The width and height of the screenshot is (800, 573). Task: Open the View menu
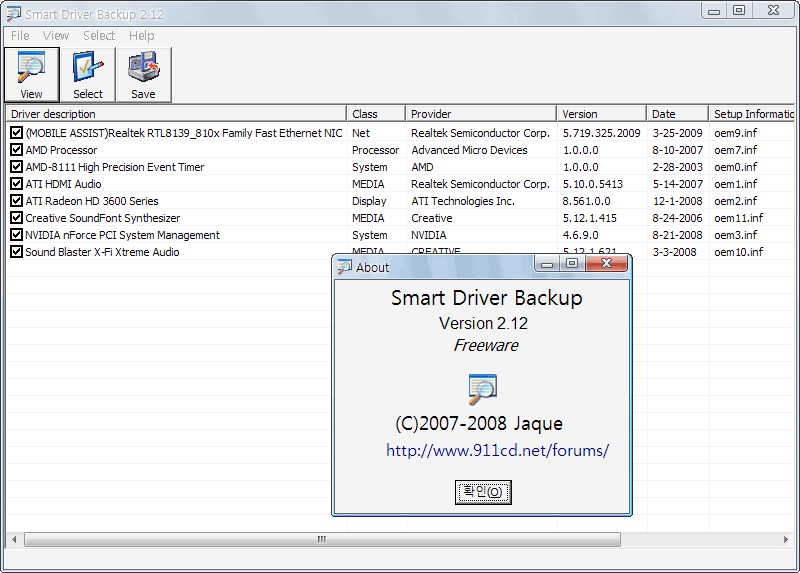point(56,36)
